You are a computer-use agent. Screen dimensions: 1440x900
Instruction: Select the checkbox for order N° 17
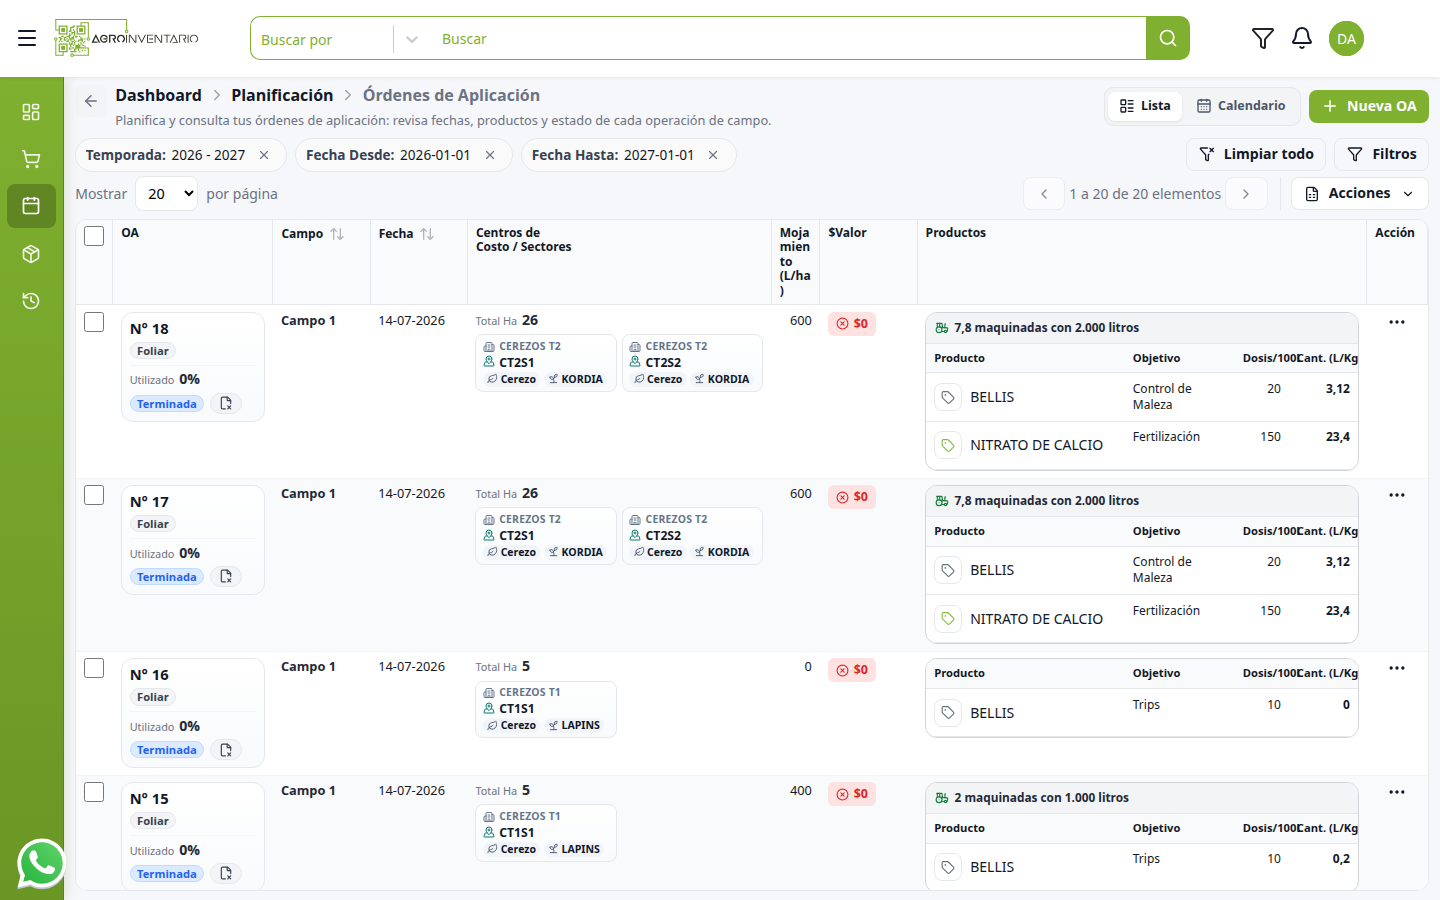pyautogui.click(x=94, y=495)
